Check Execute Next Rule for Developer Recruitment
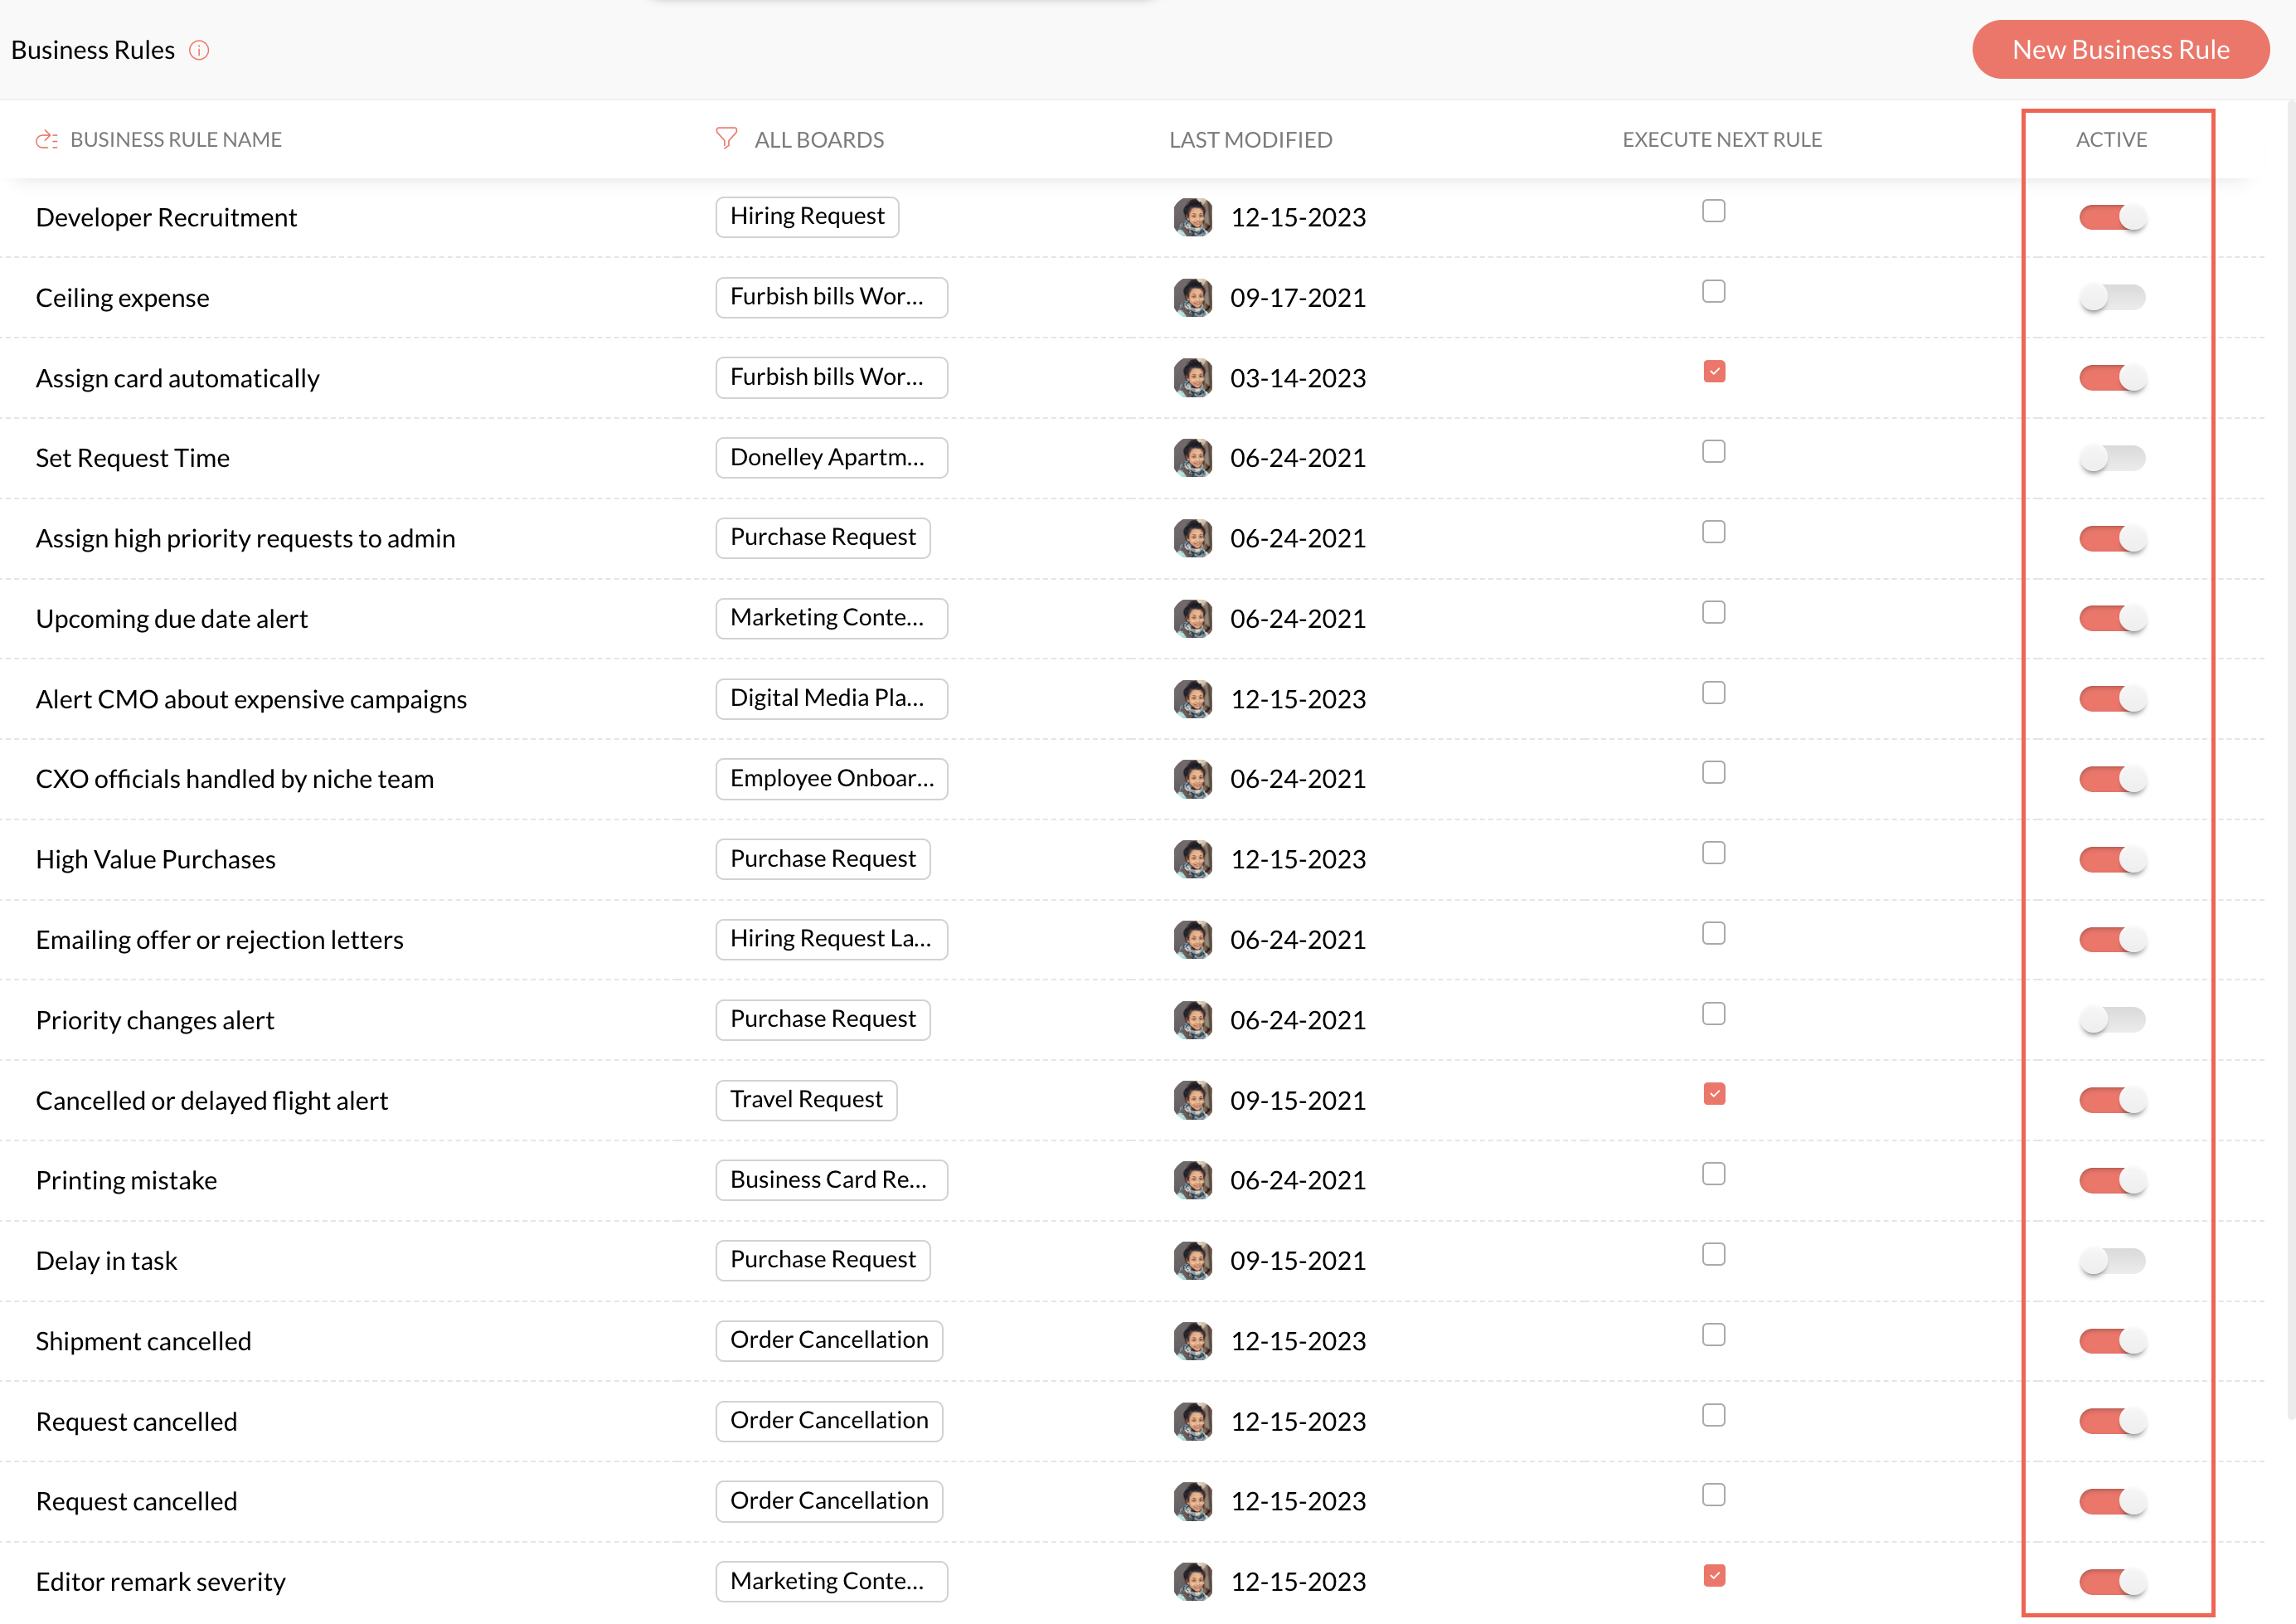 pos(1714,211)
